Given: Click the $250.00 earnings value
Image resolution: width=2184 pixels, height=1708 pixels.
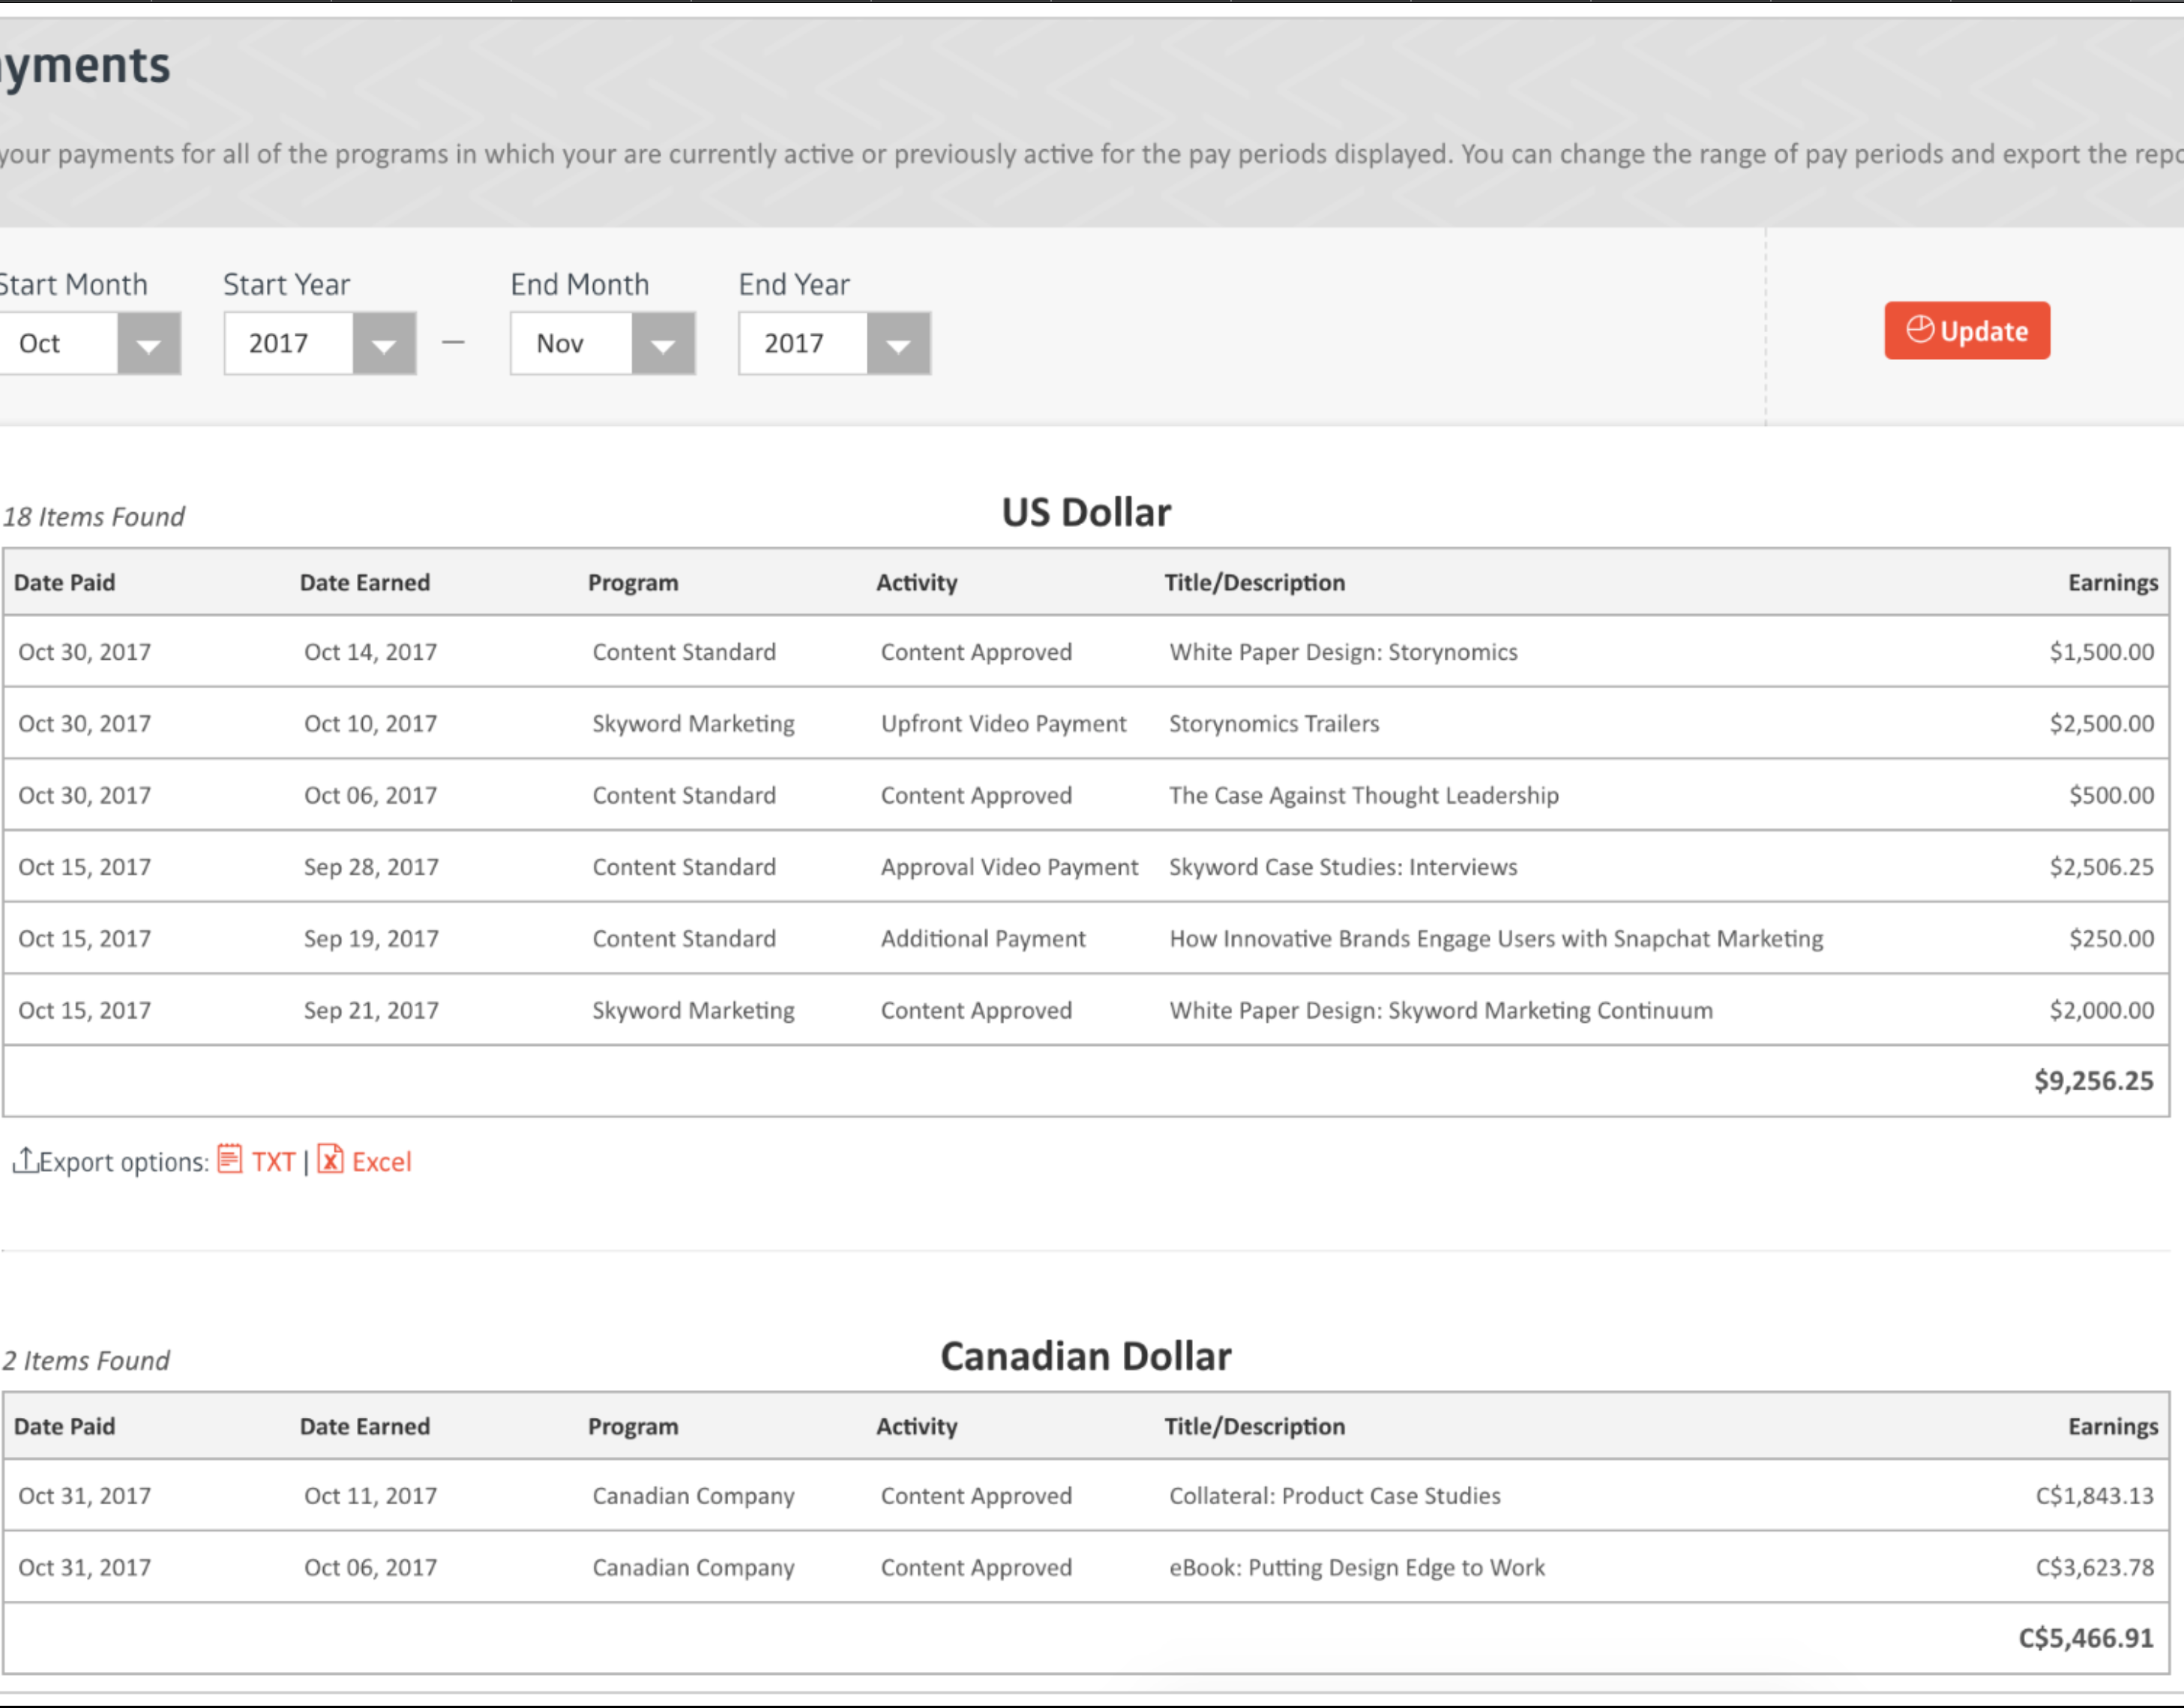Looking at the screenshot, I should [x=2111, y=939].
